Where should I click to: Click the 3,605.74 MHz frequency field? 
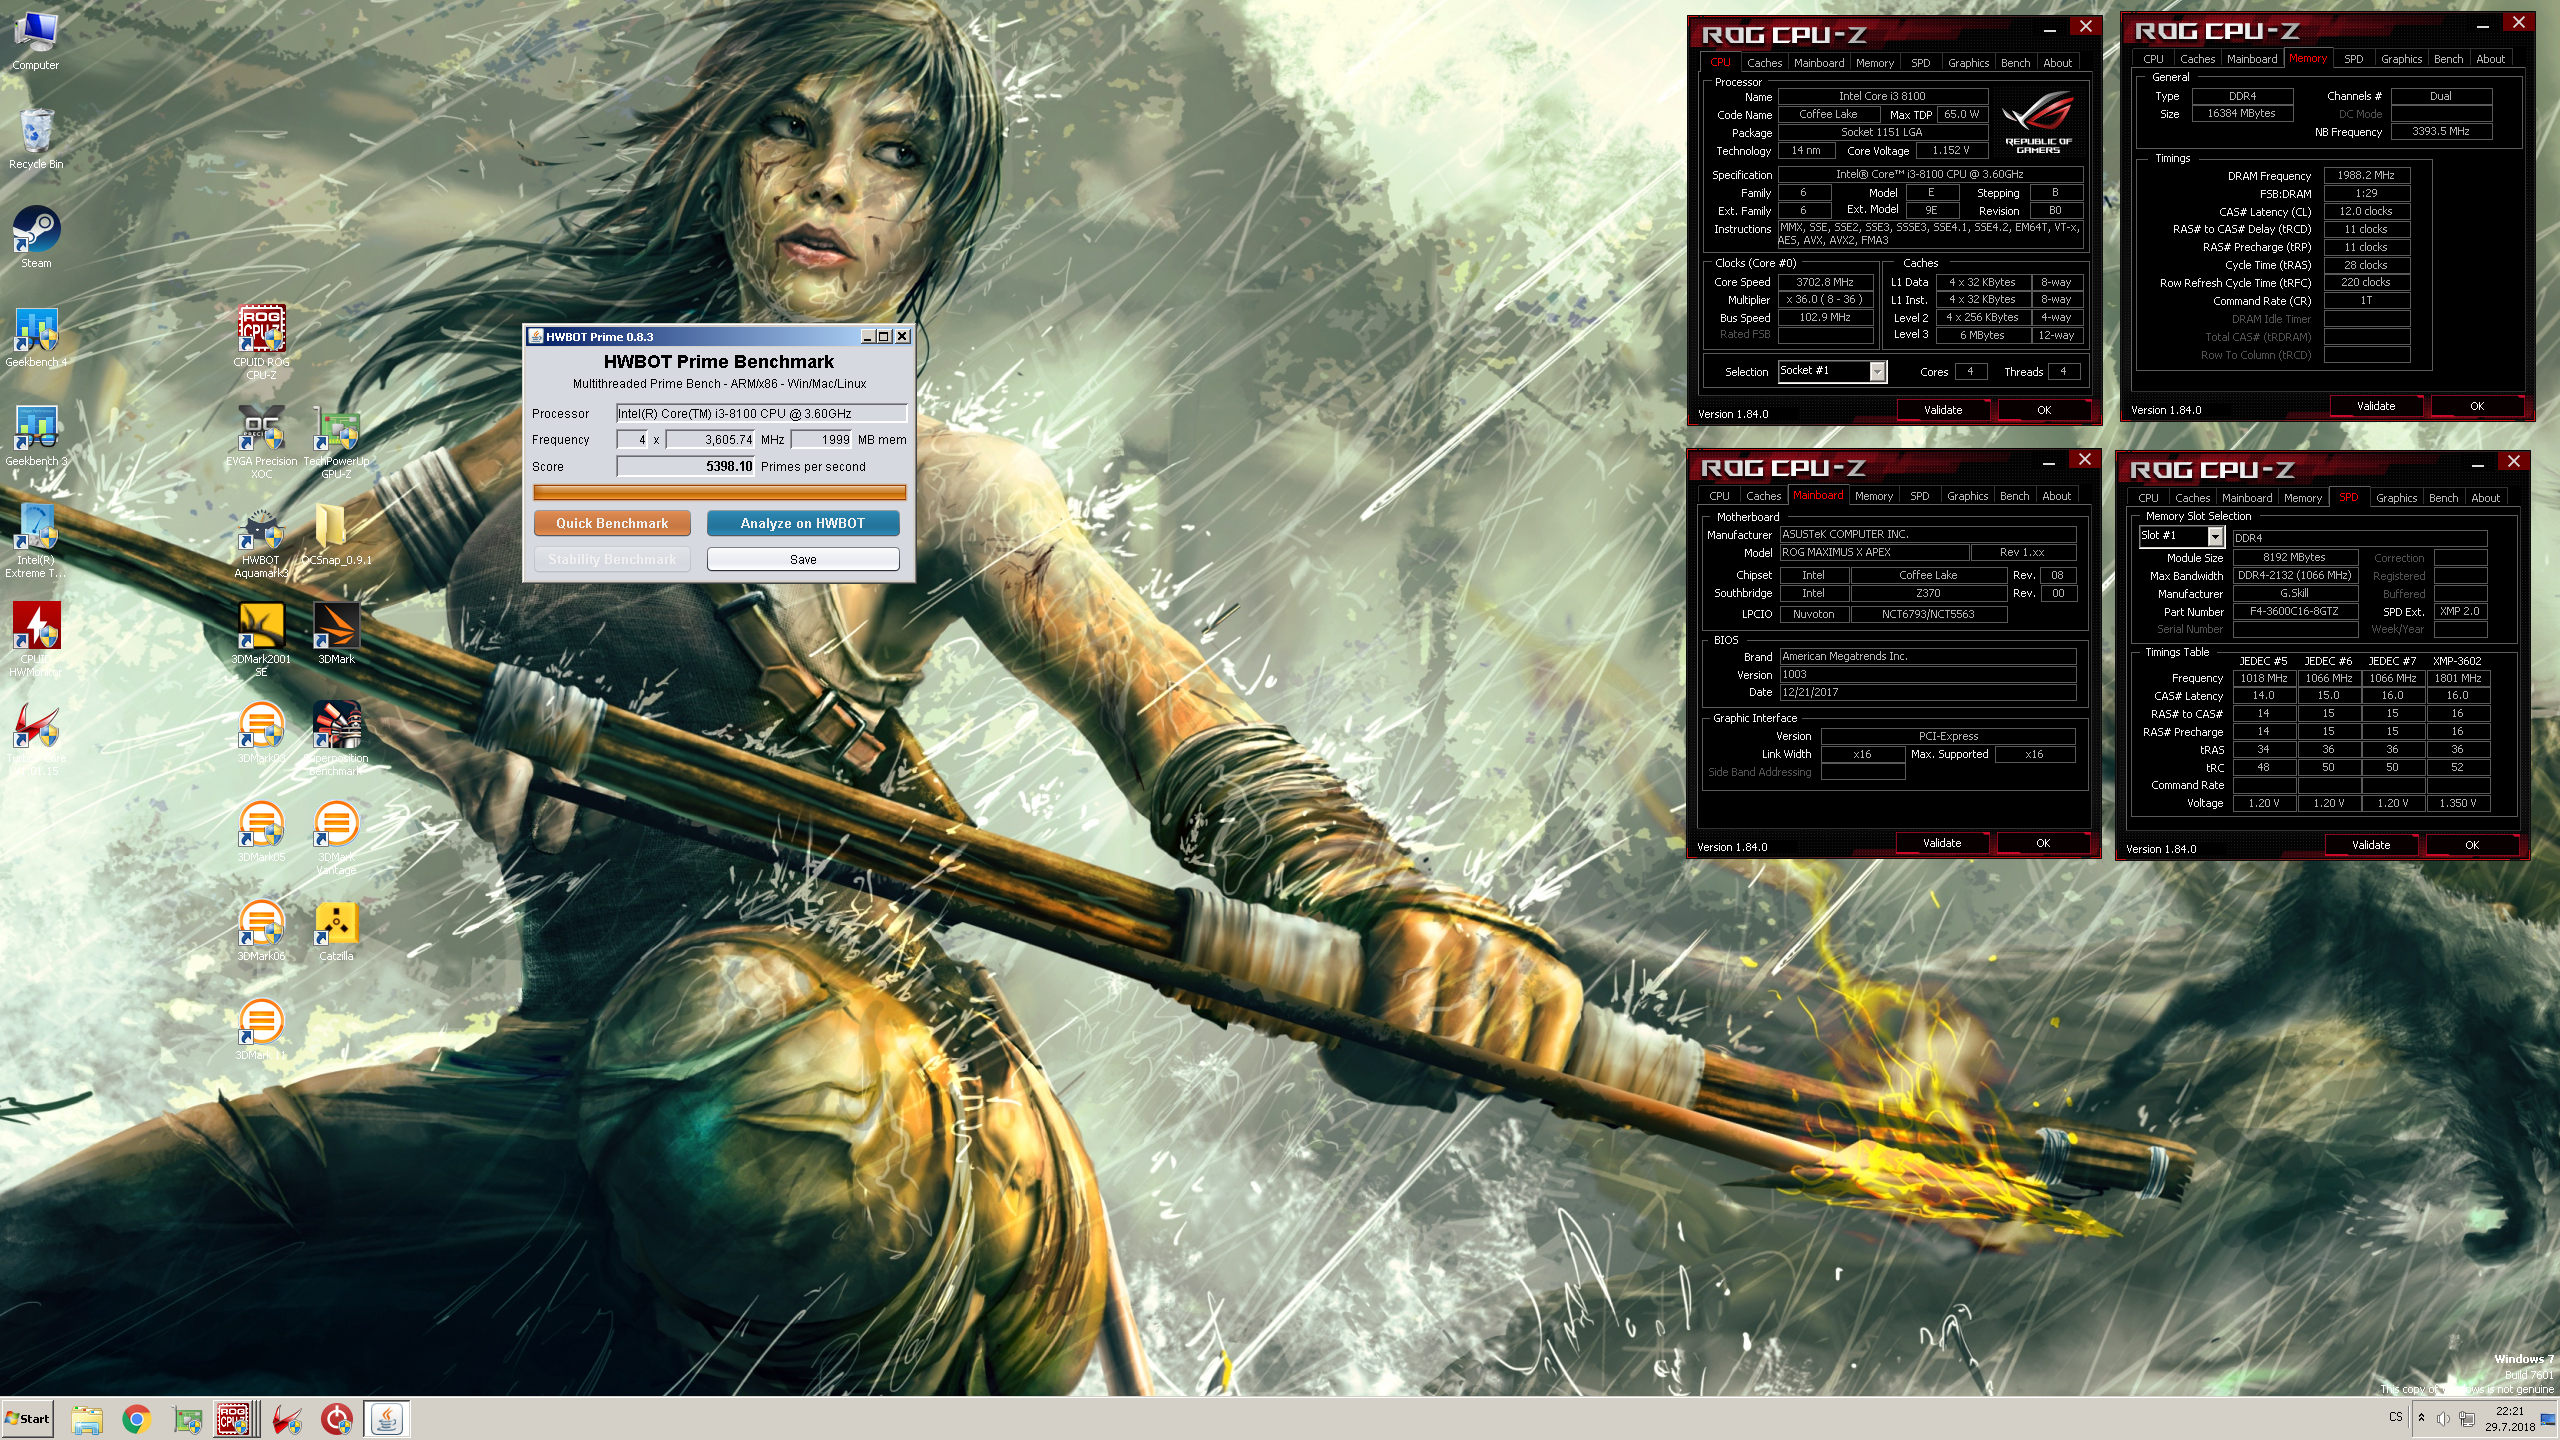coord(710,439)
